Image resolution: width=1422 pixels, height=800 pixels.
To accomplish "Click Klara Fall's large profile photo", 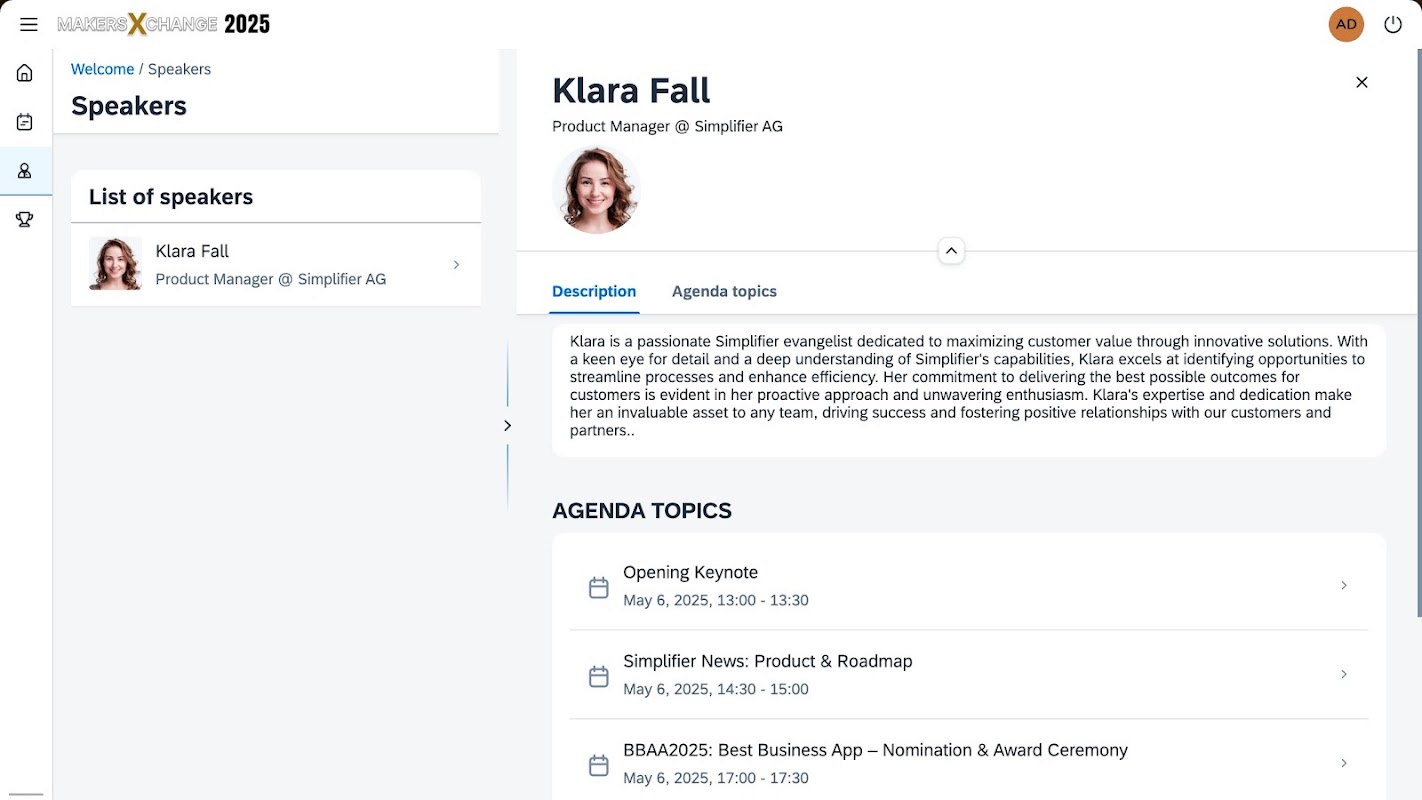I will (596, 190).
